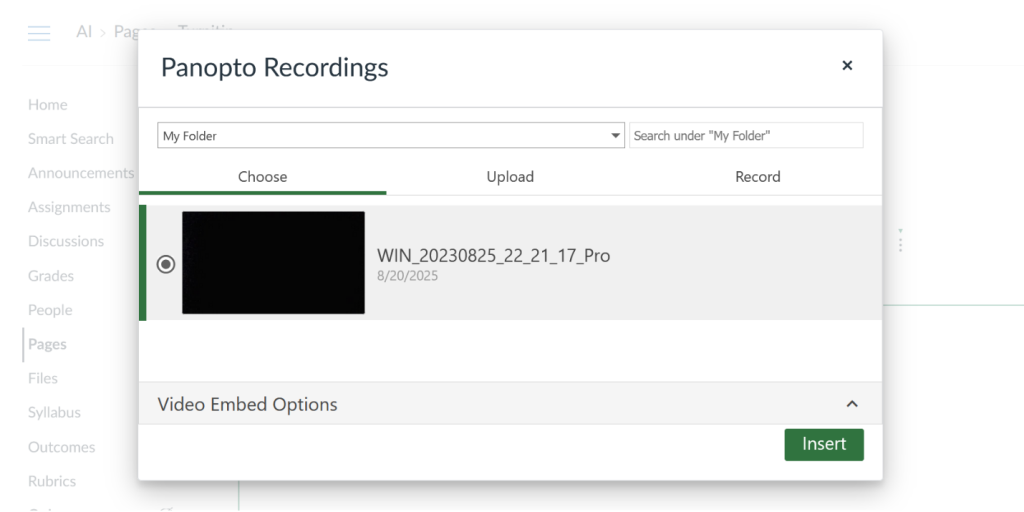
Task: Click the black video thumbnail
Action: (273, 263)
